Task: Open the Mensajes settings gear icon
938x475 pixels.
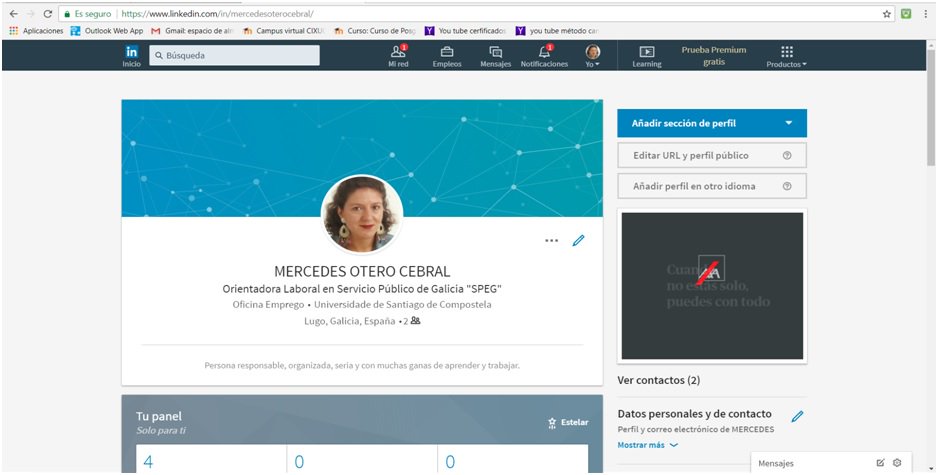Action: coord(897,462)
